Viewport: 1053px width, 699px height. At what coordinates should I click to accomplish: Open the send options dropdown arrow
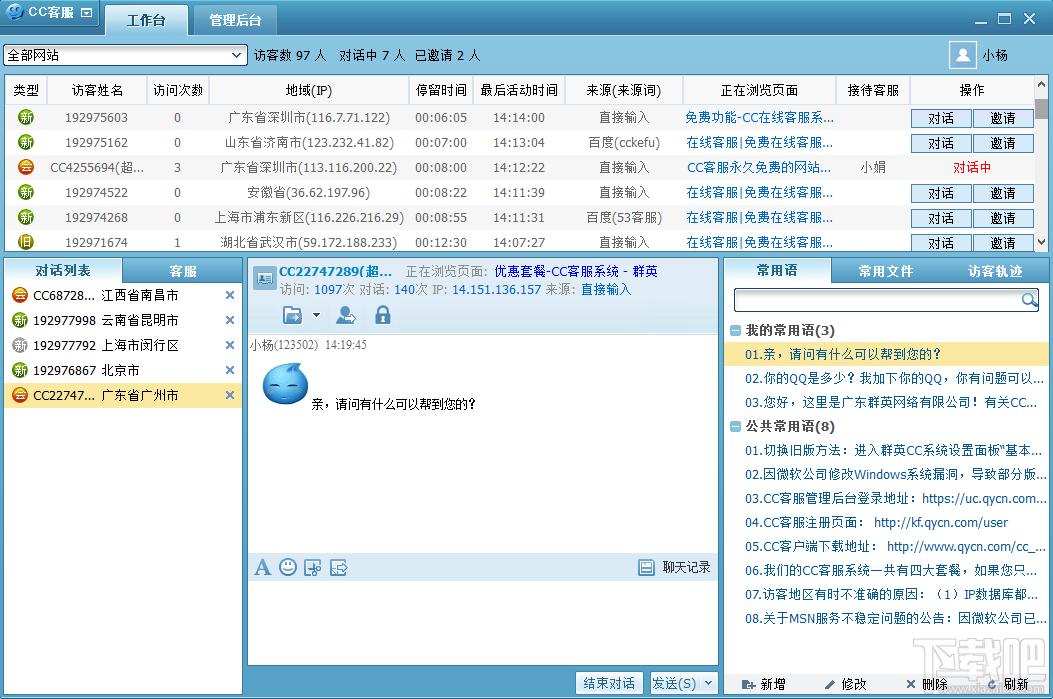pos(708,683)
